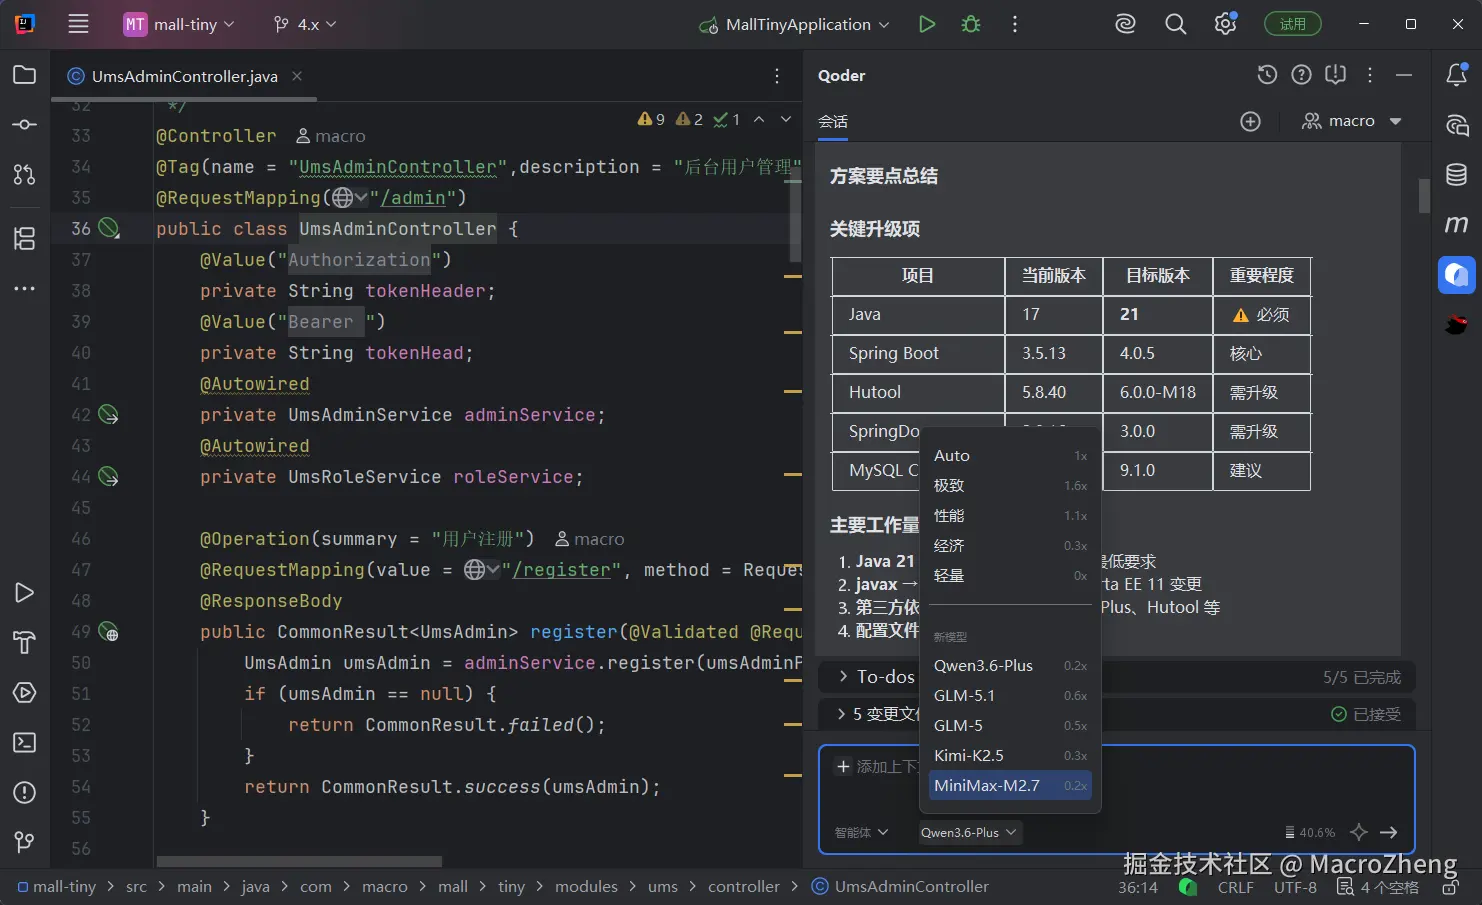Viewport: 1482px width, 905px height.
Task: Open the Git tool window
Action: pyautogui.click(x=25, y=843)
